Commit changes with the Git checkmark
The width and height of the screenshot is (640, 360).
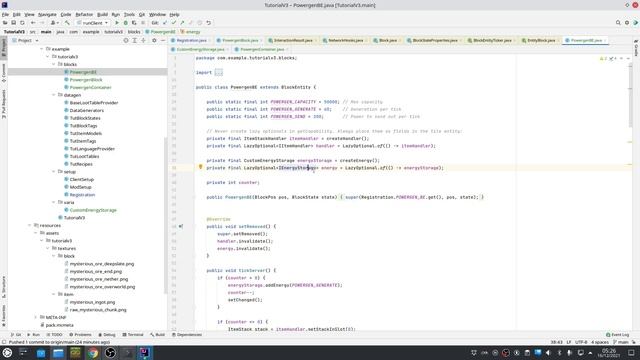point(173,23)
